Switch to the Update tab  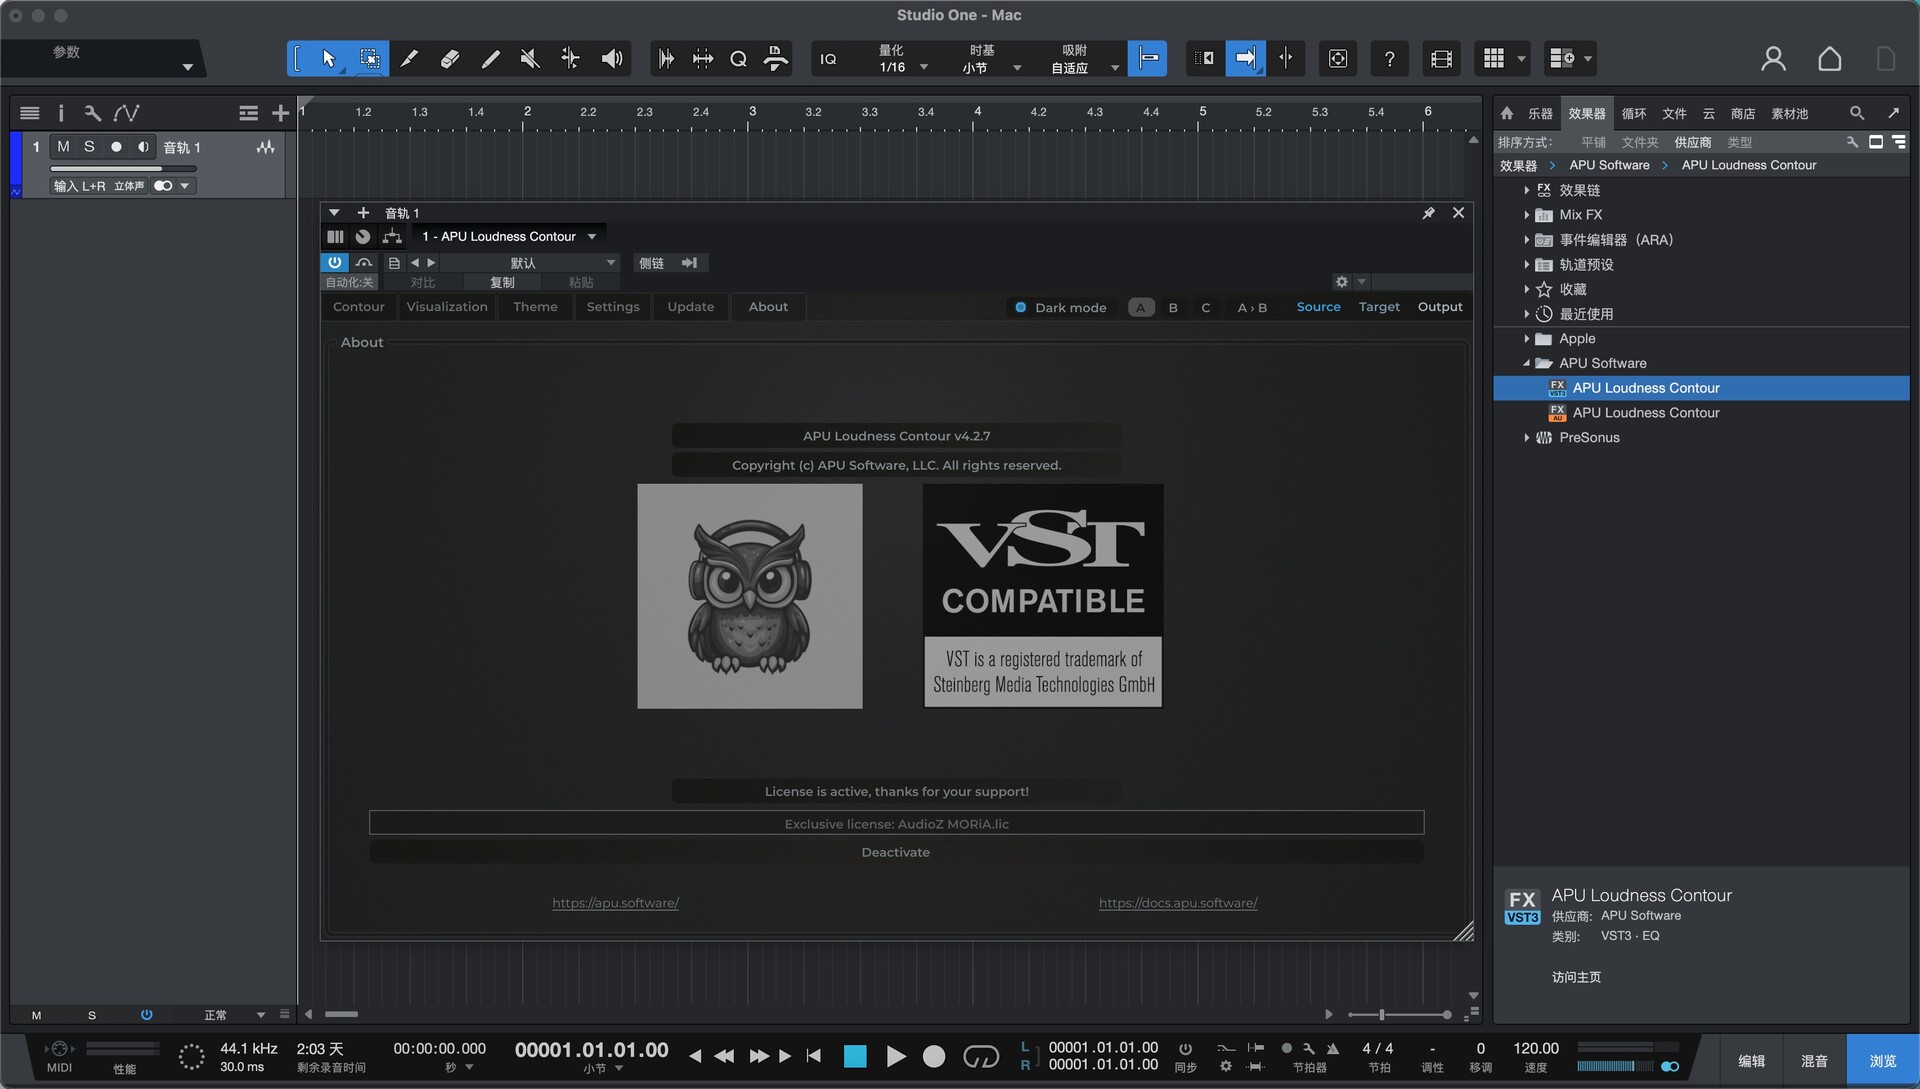click(x=691, y=307)
